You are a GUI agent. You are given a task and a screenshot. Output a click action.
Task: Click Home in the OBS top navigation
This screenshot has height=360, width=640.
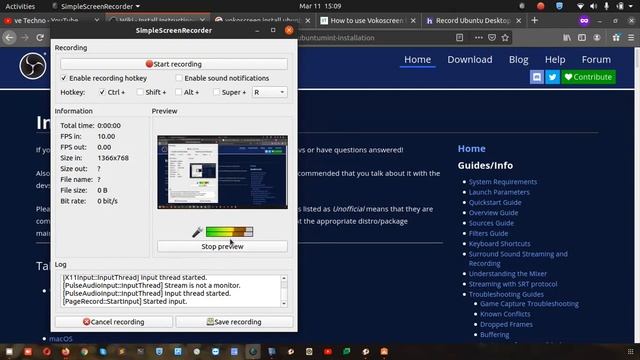(x=418, y=60)
